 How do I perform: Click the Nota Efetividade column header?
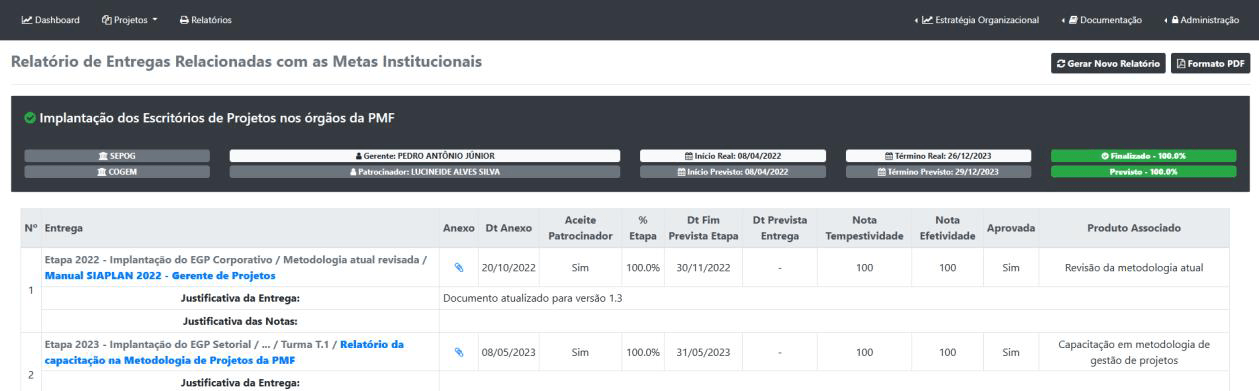pos(947,228)
